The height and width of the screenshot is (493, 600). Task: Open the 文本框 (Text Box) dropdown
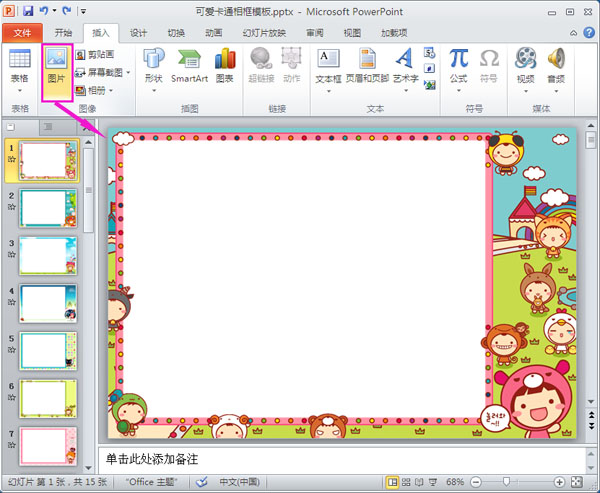tap(328, 71)
